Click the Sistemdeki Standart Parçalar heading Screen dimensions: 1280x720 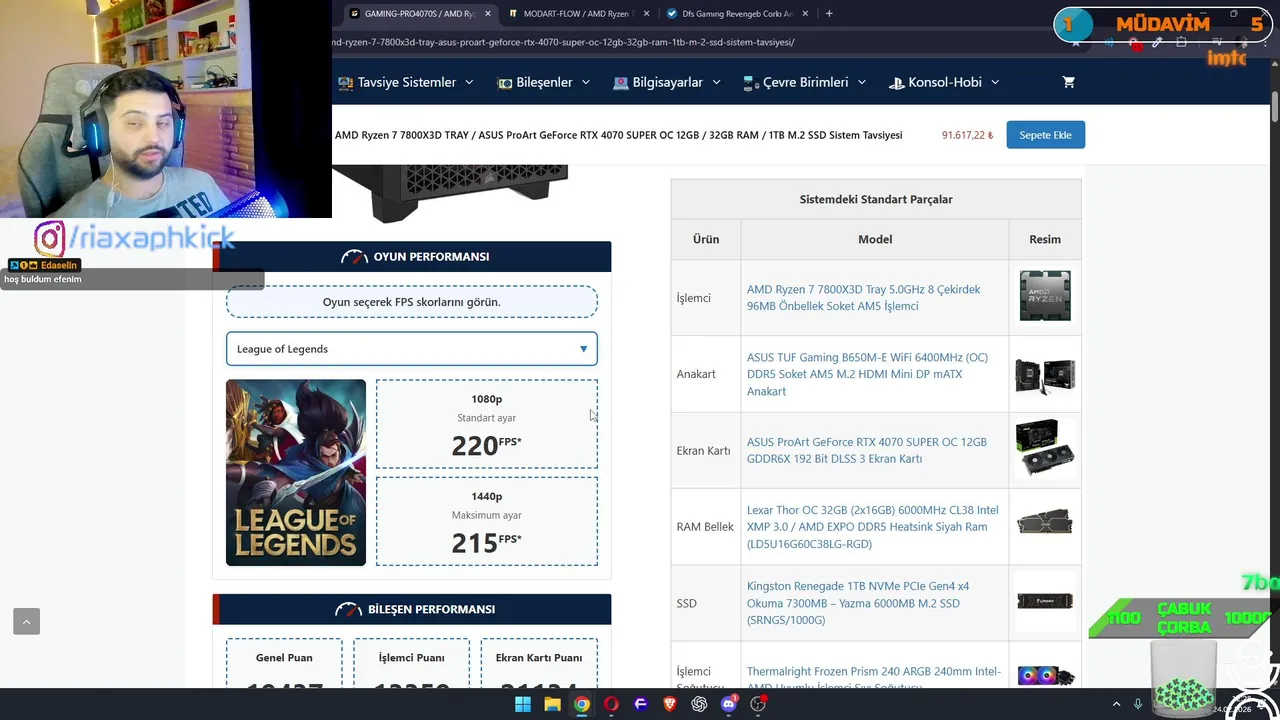coord(876,199)
